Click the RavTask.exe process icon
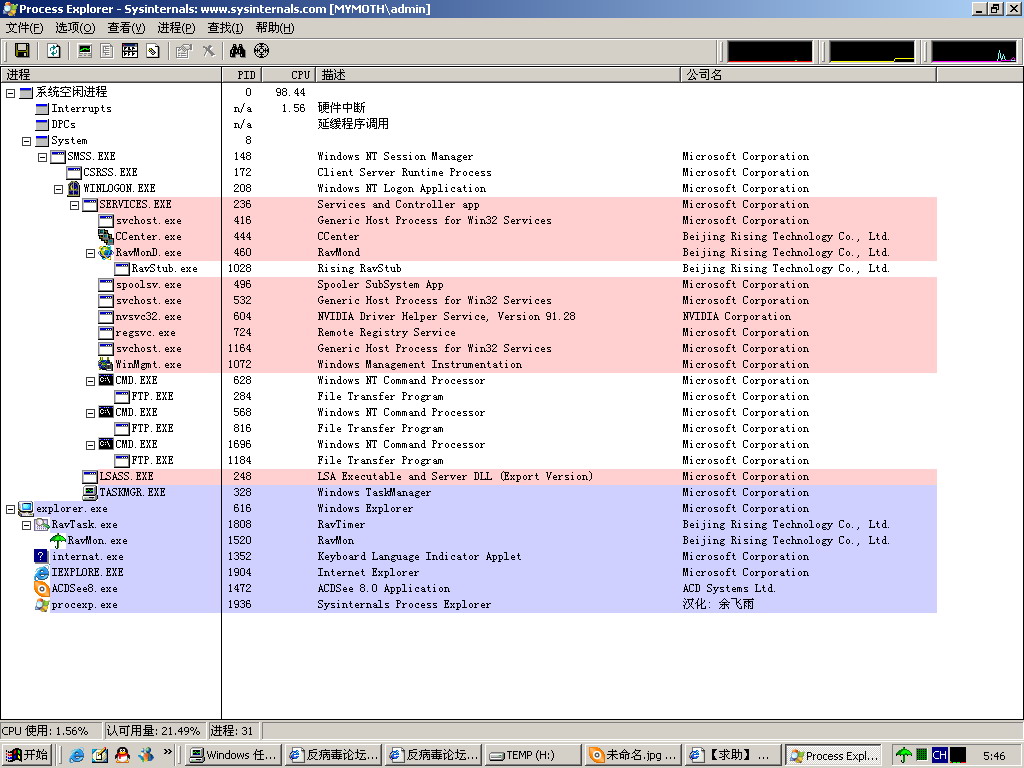This screenshot has height=768, width=1024. coord(42,524)
